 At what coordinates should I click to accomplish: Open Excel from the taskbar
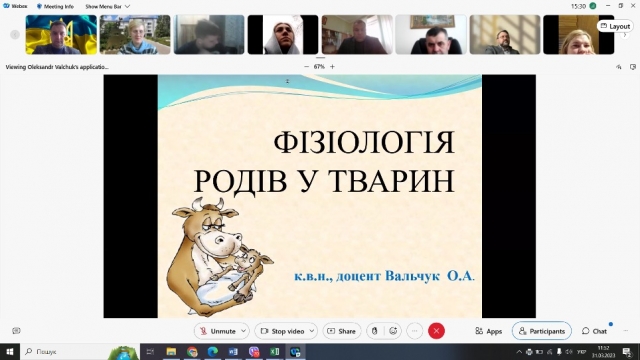click(x=275, y=351)
